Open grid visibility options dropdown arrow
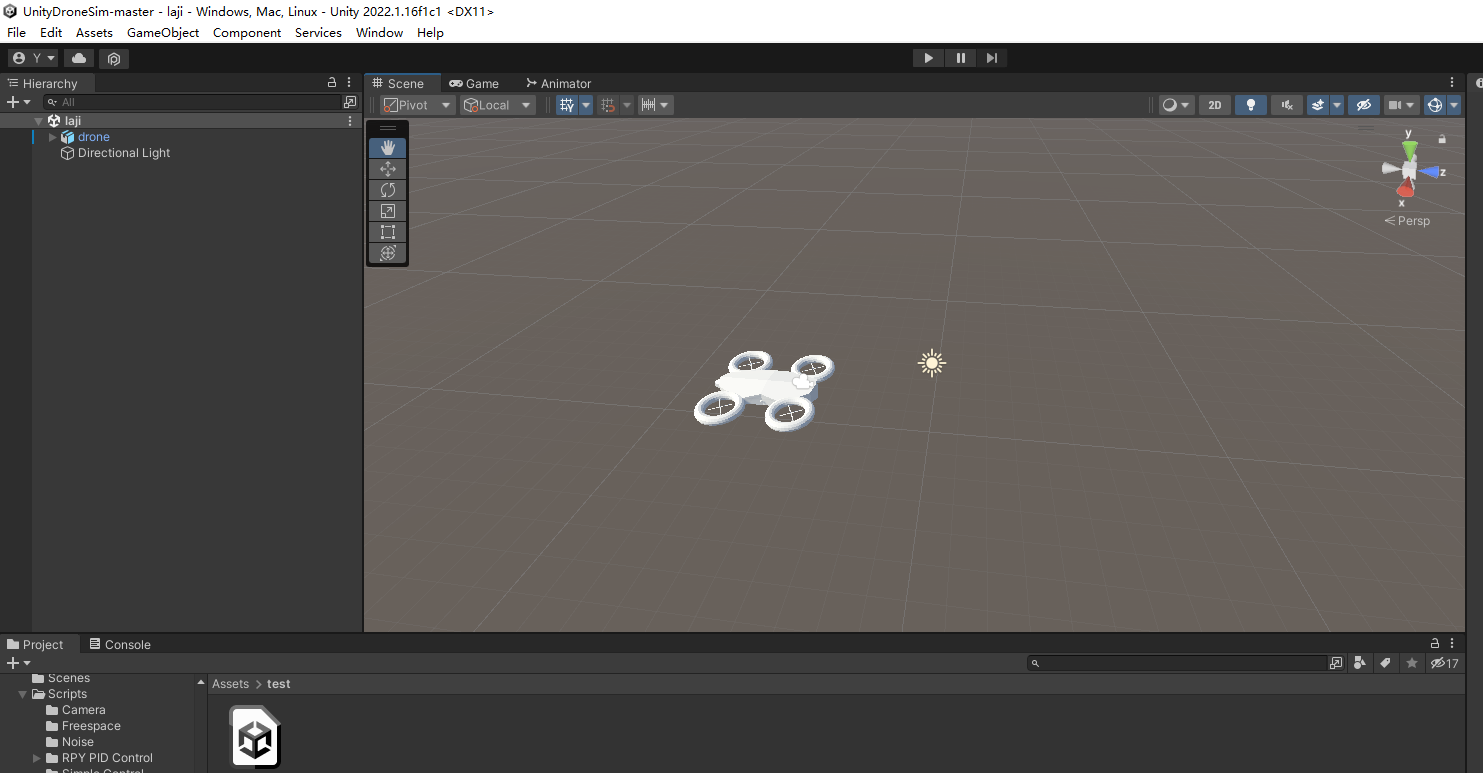This screenshot has height=773, width=1483. click(x=586, y=105)
